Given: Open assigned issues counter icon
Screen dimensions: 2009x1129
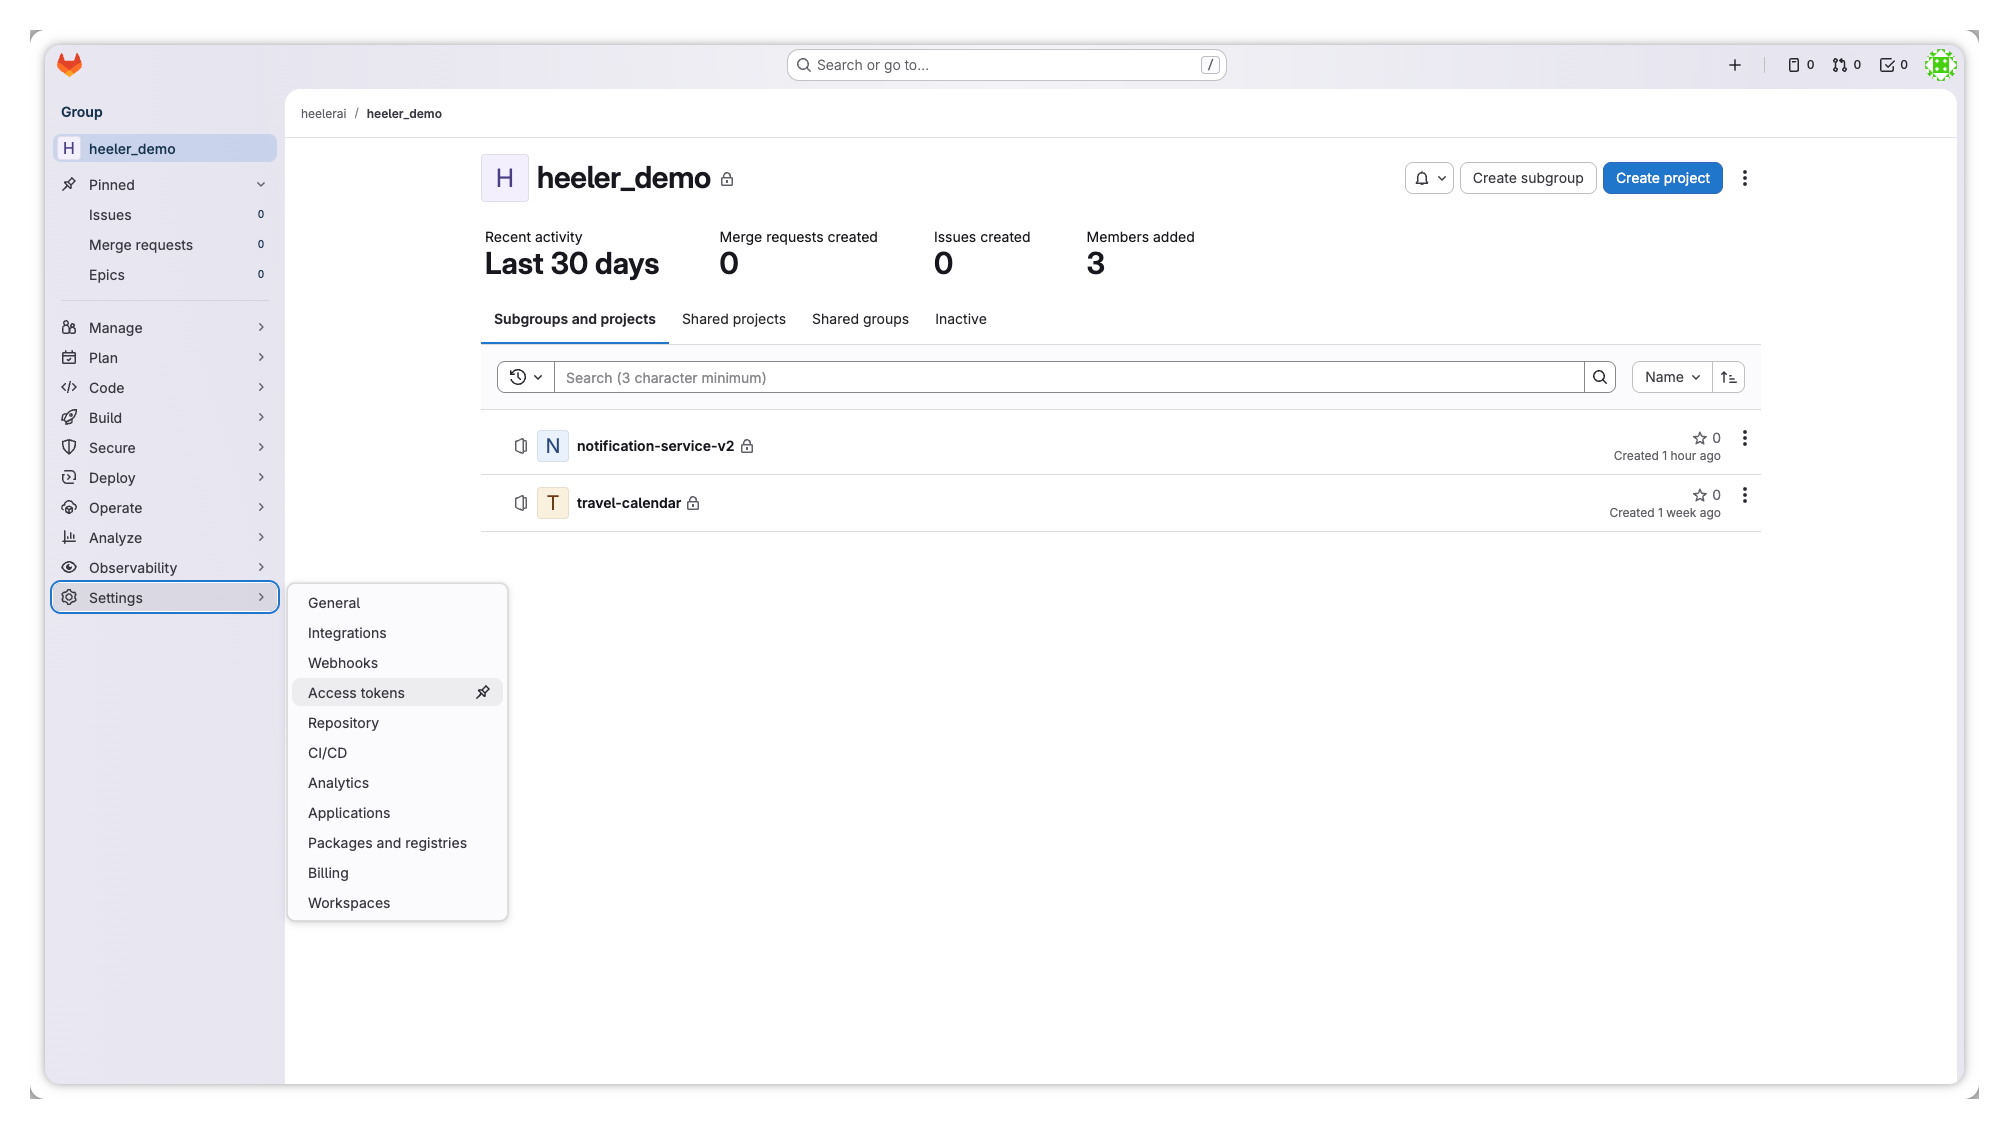Looking at the screenshot, I should 1801,65.
